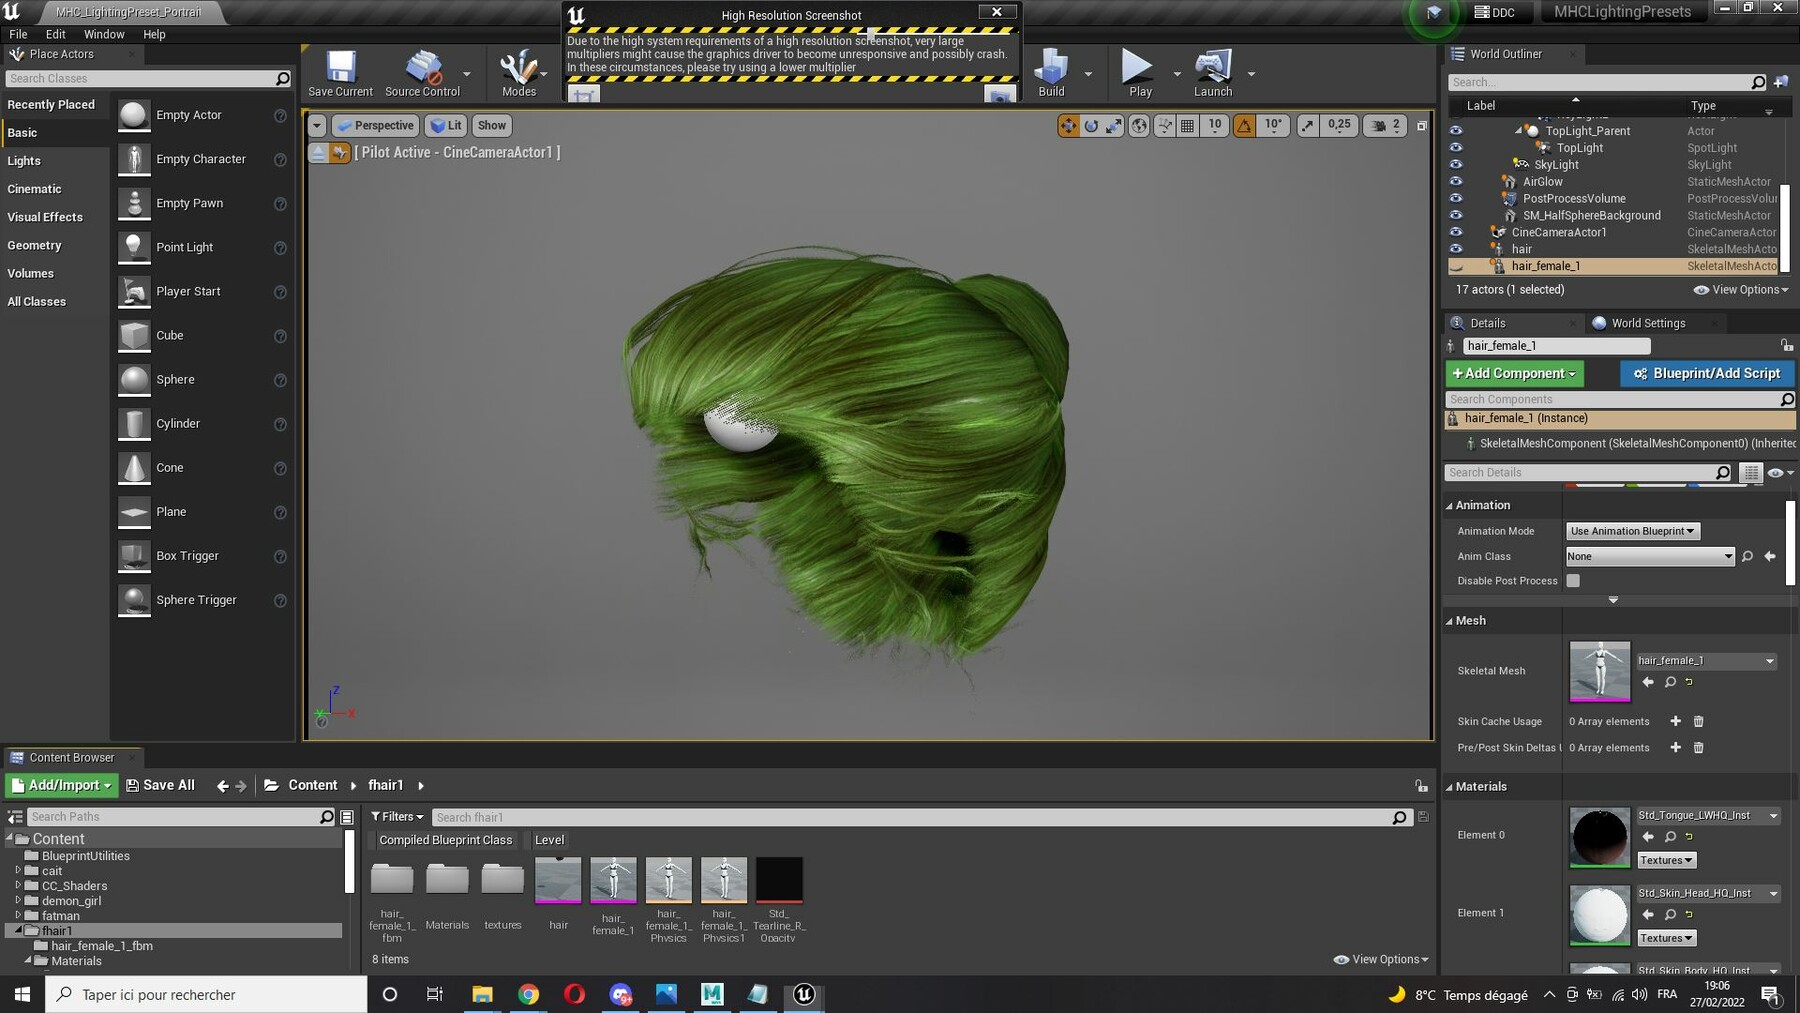Toggle visibility of AirGlow actor

(1456, 182)
